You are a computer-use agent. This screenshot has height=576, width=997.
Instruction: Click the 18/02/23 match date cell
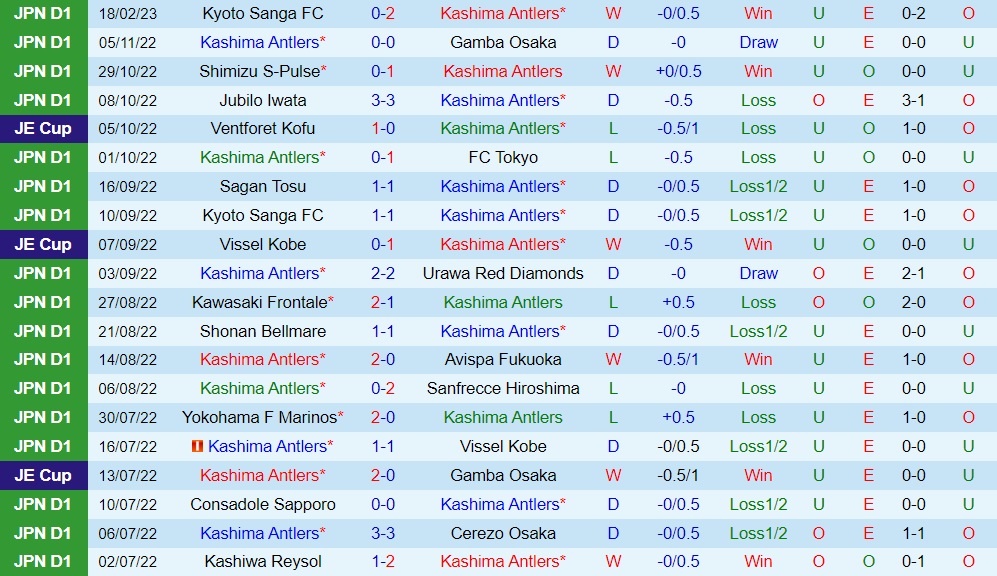[x=133, y=13]
